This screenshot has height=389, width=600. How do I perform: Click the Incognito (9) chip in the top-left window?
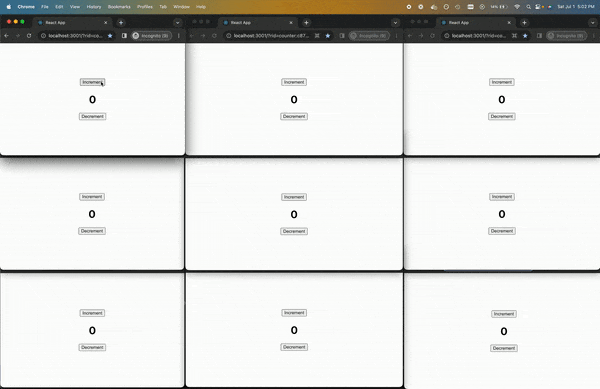click(150, 36)
